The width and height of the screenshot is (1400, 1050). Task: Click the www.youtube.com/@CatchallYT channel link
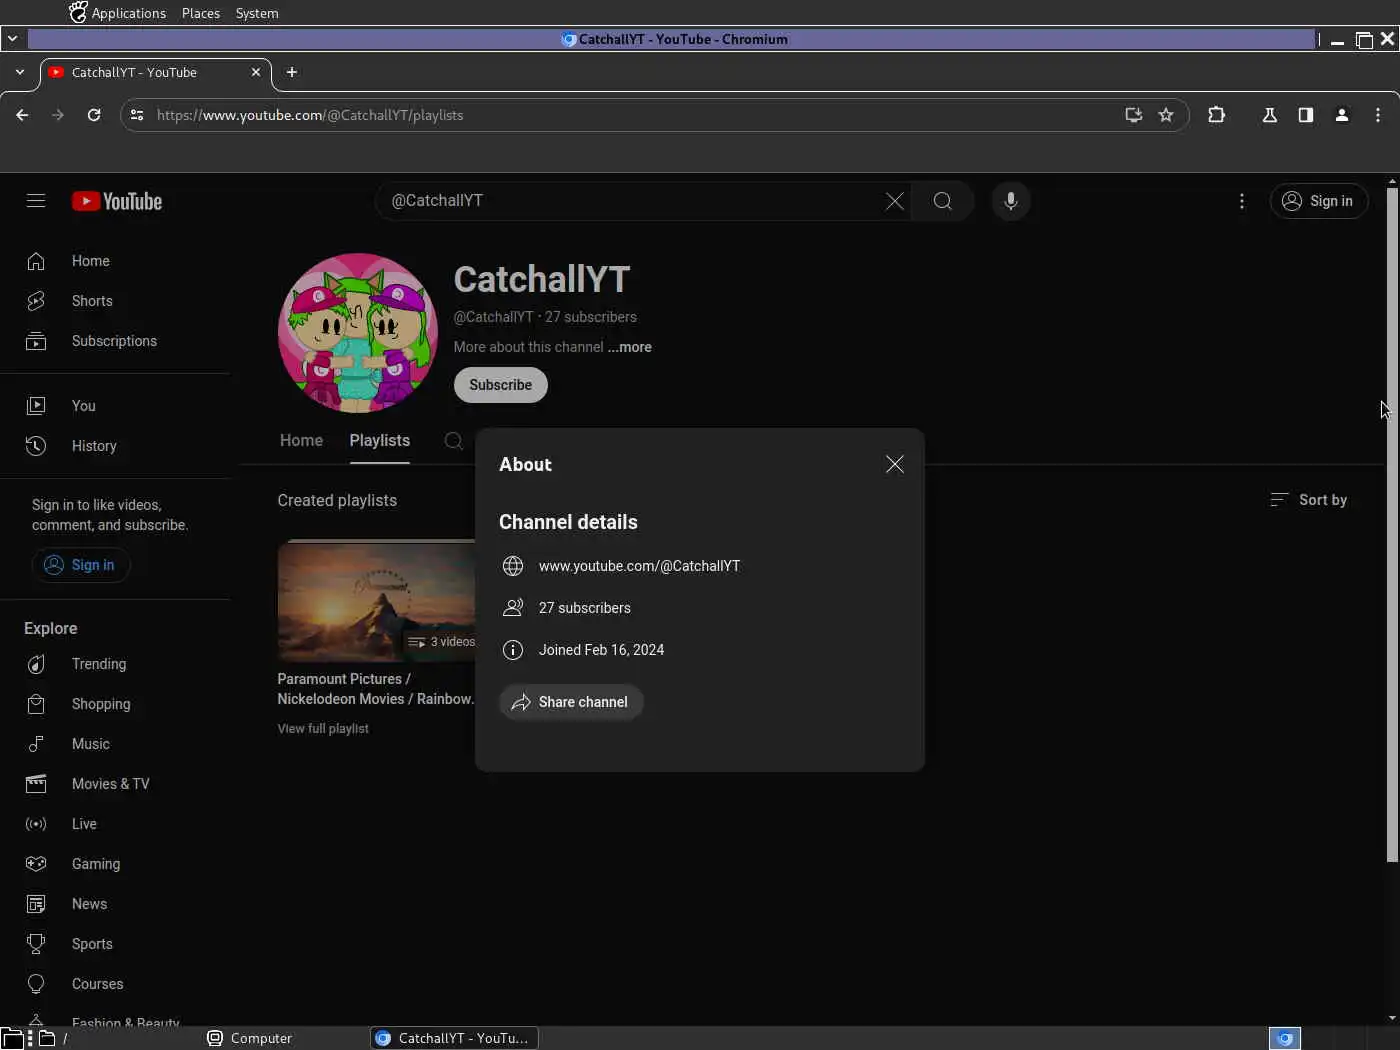tap(639, 566)
